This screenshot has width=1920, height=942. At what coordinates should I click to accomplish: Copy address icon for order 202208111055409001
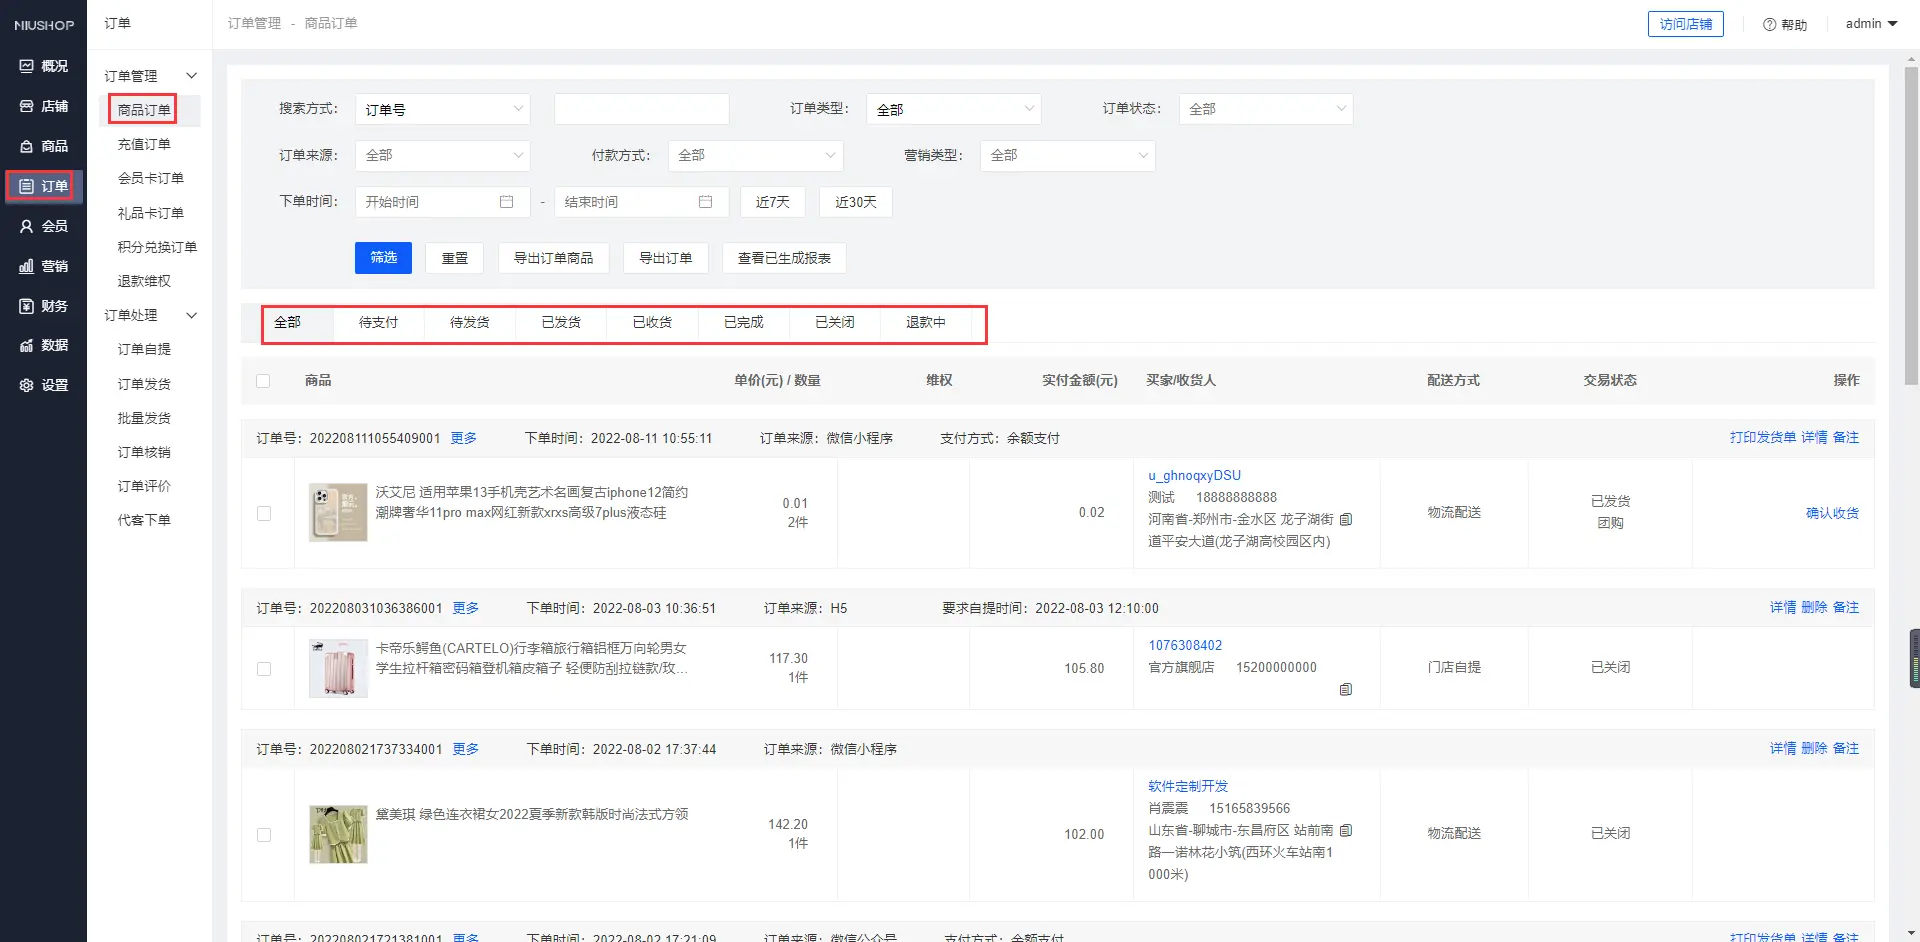pos(1346,519)
